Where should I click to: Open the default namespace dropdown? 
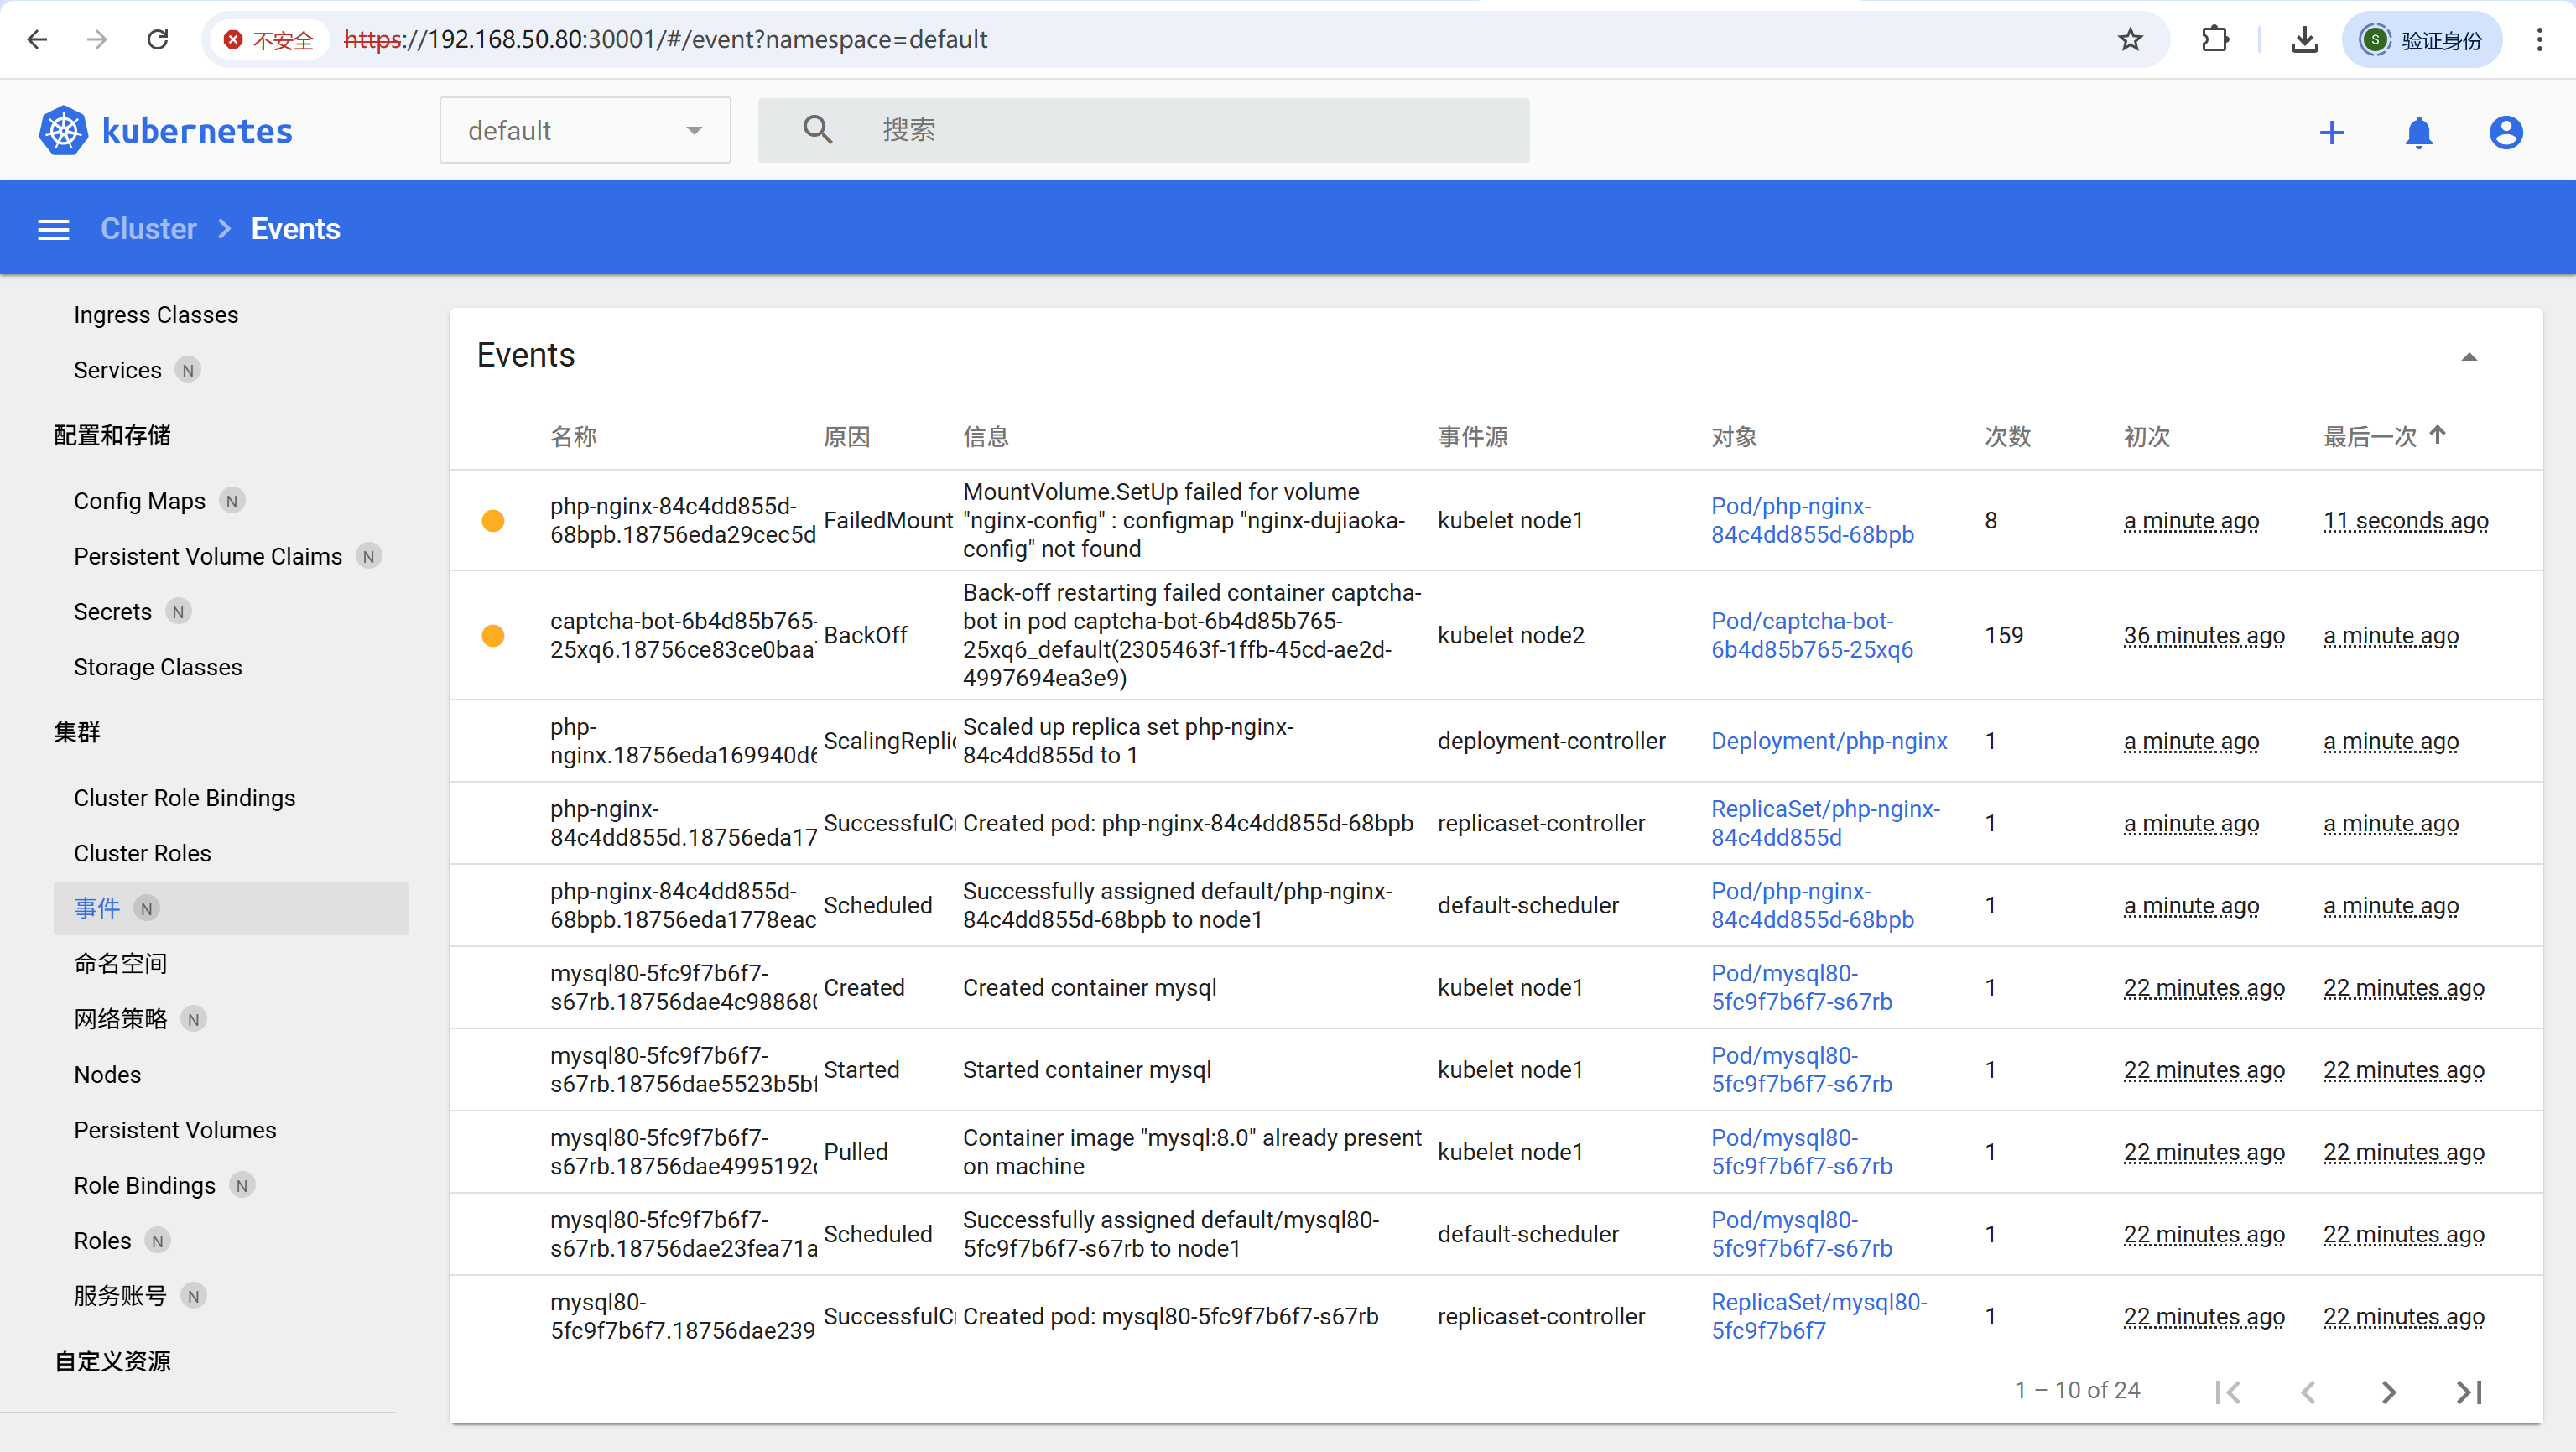tap(584, 130)
